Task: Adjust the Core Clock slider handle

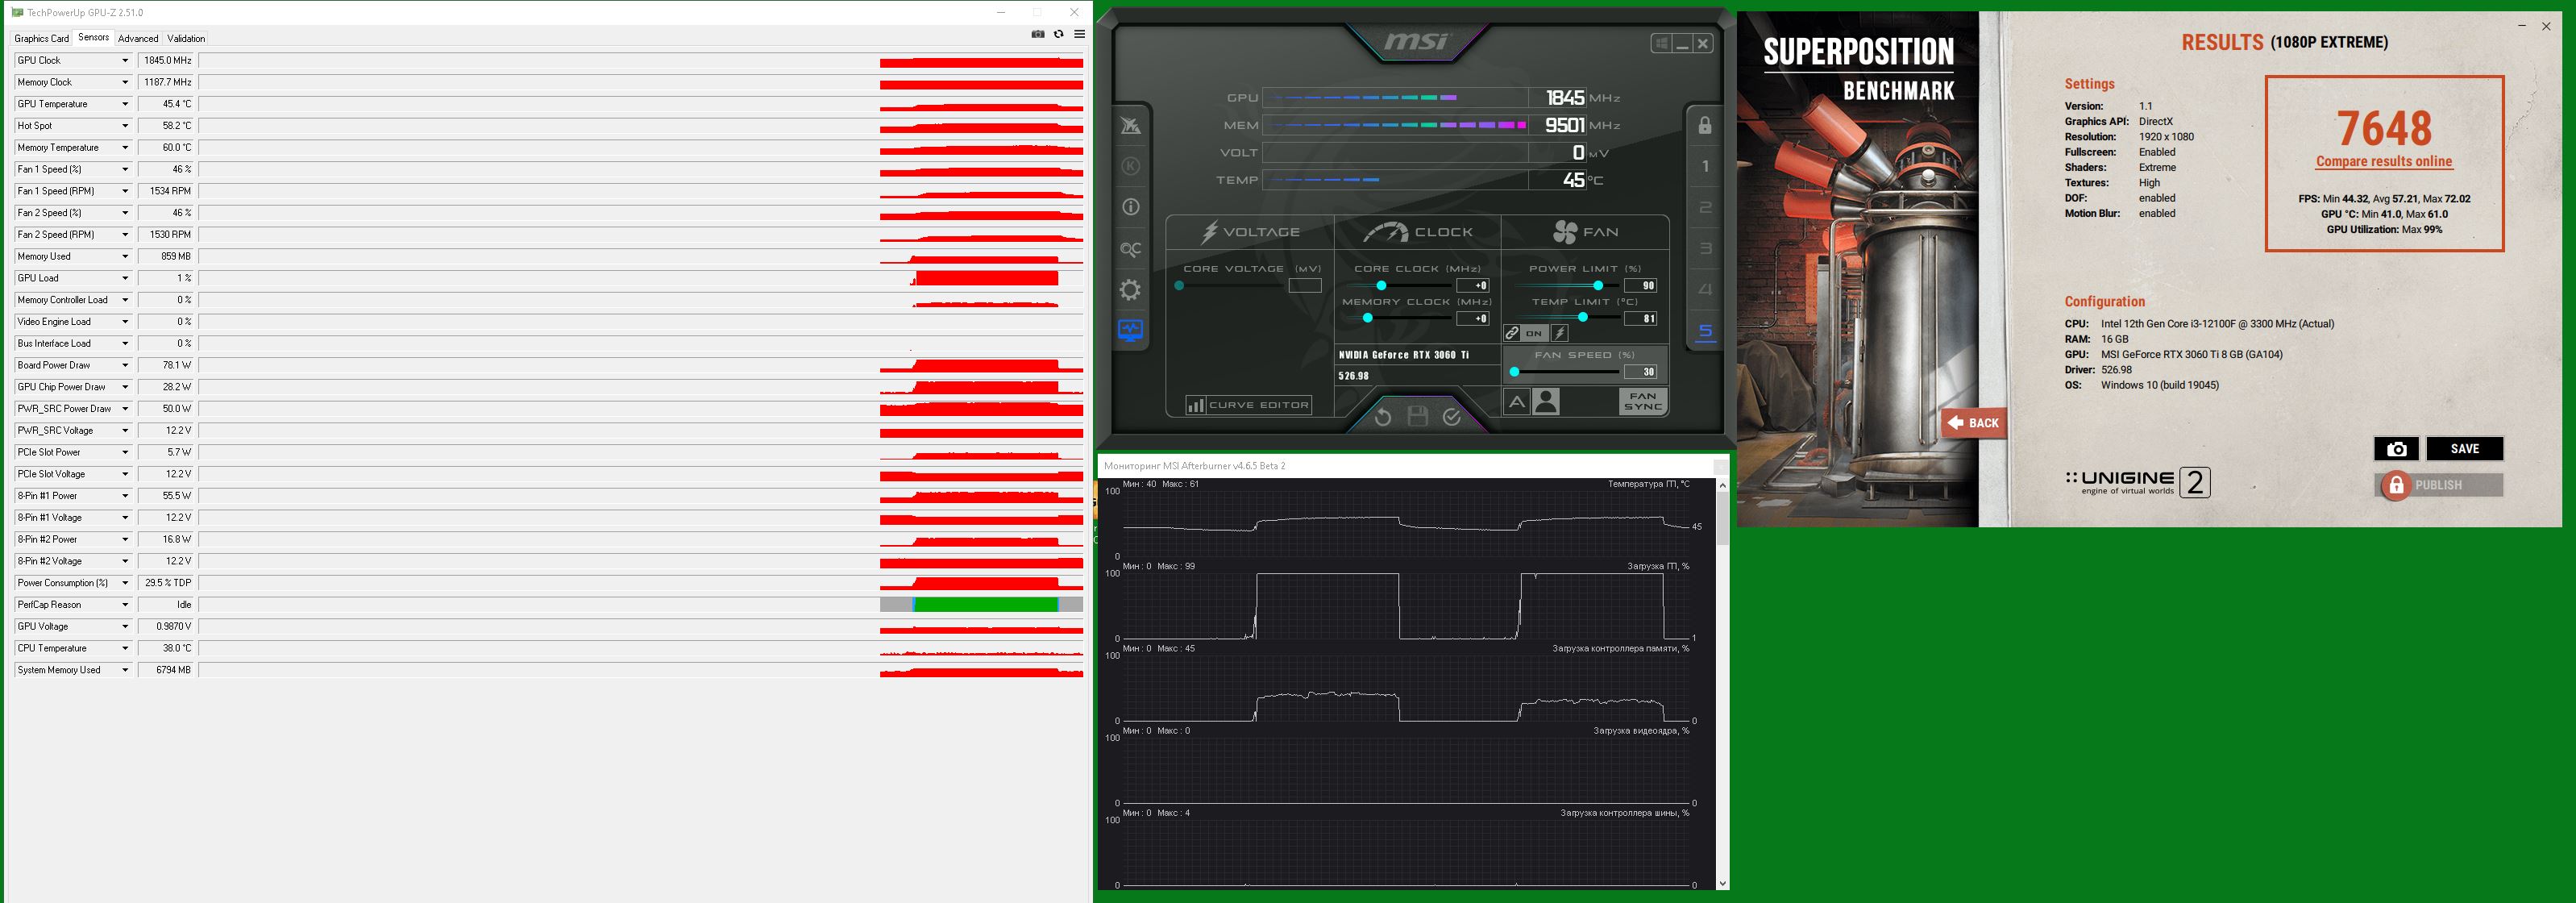Action: [1382, 286]
